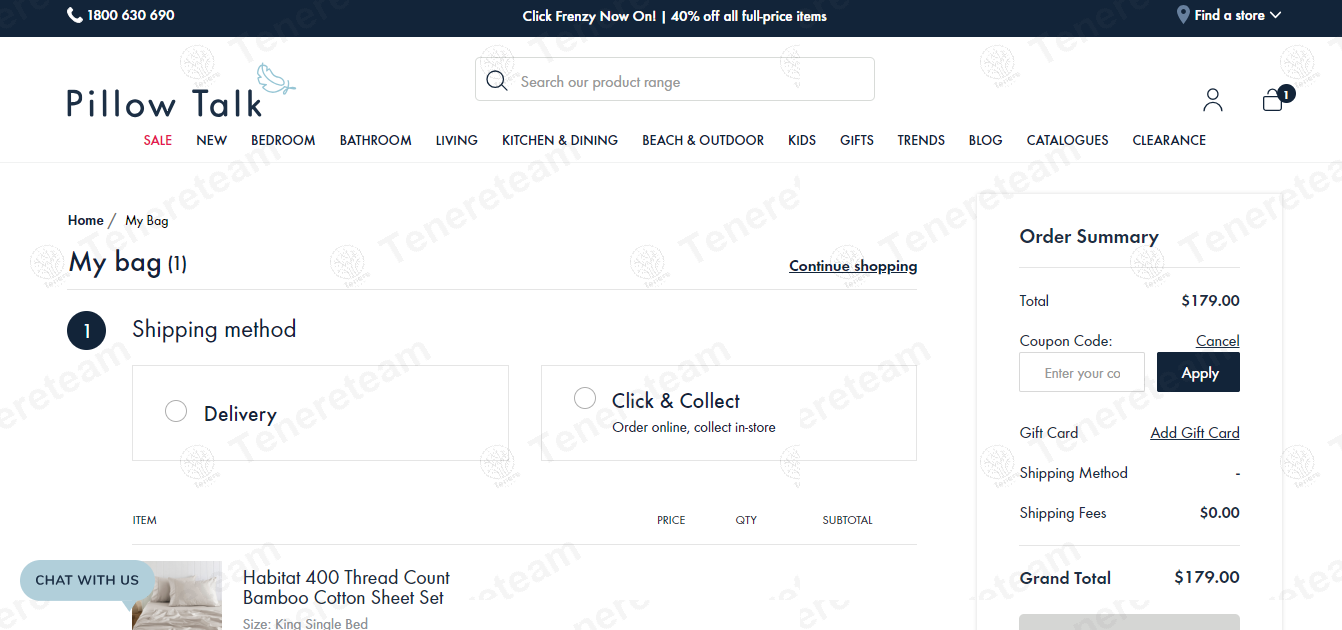Open the NEW menu item
Screen dimensions: 1342x630
click(212, 140)
